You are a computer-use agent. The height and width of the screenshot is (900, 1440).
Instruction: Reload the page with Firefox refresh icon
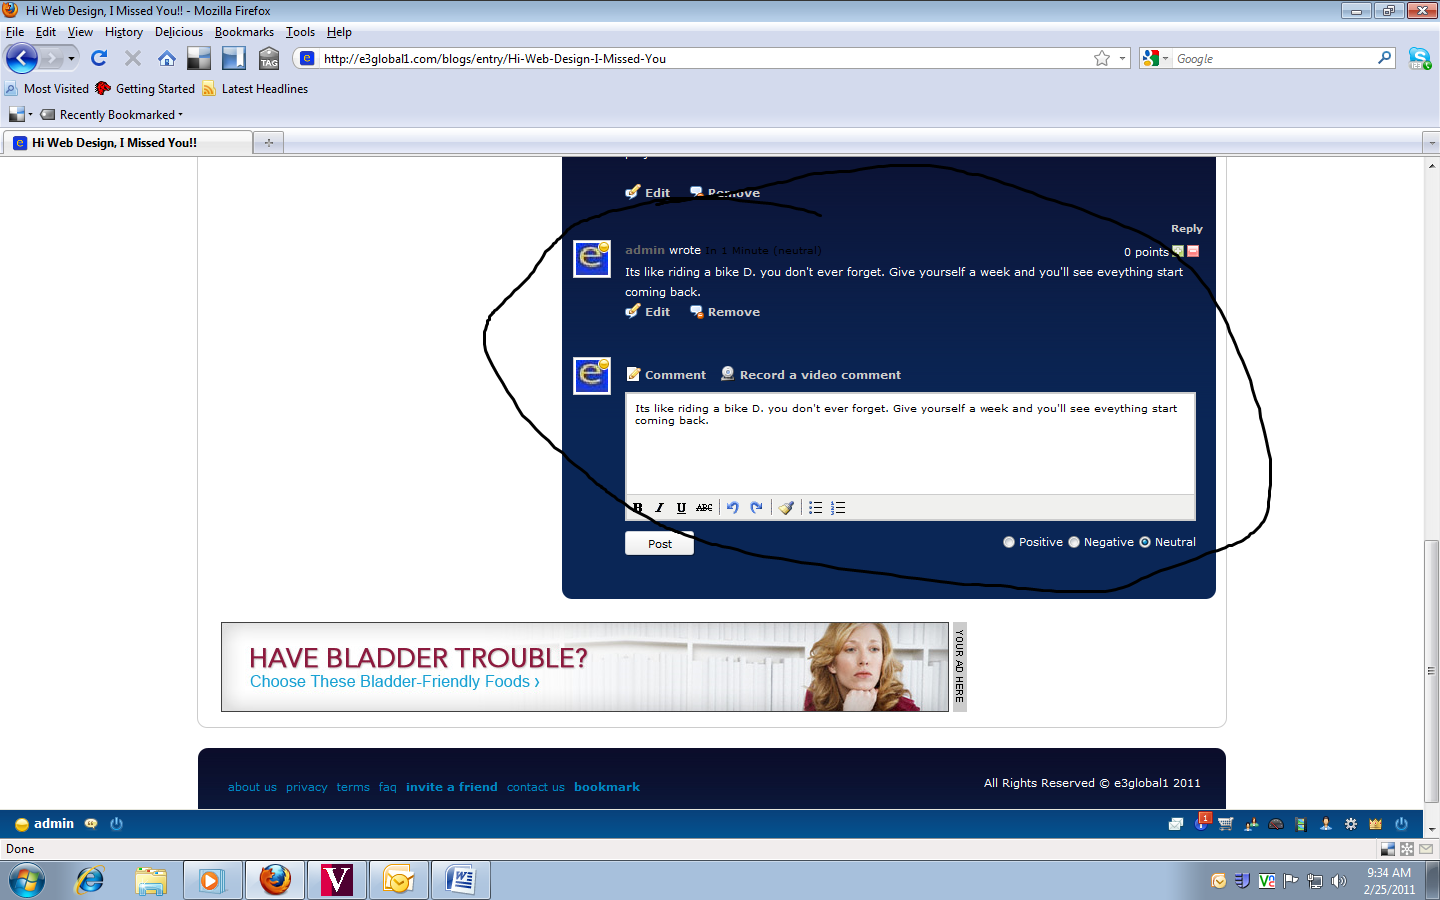coord(99,58)
